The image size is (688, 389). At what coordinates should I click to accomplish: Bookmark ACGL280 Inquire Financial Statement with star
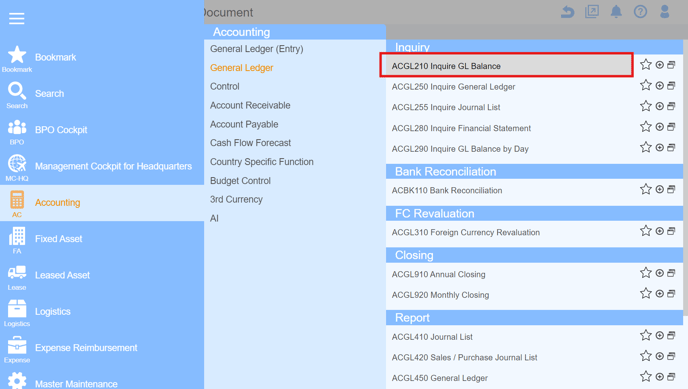click(645, 127)
